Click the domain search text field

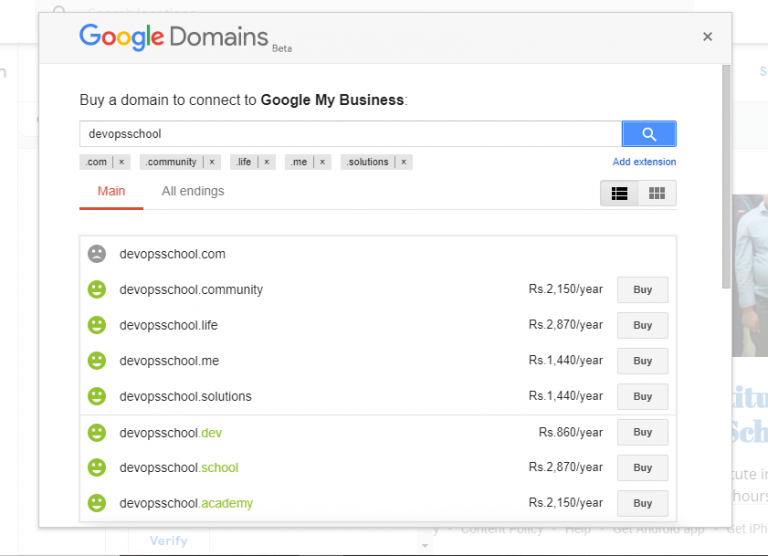(x=351, y=134)
